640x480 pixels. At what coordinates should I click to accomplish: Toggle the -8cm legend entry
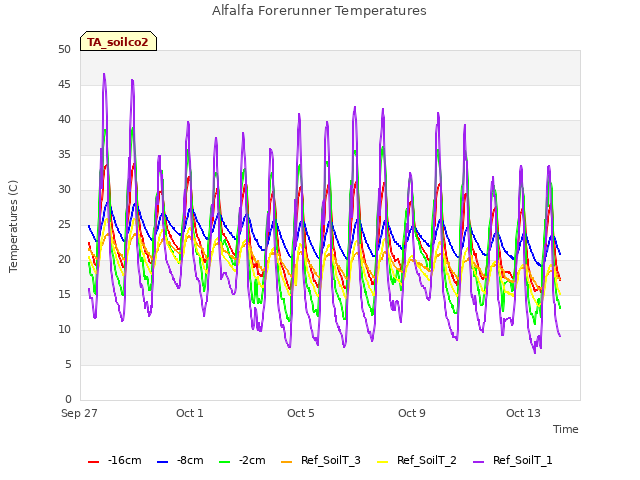180,461
